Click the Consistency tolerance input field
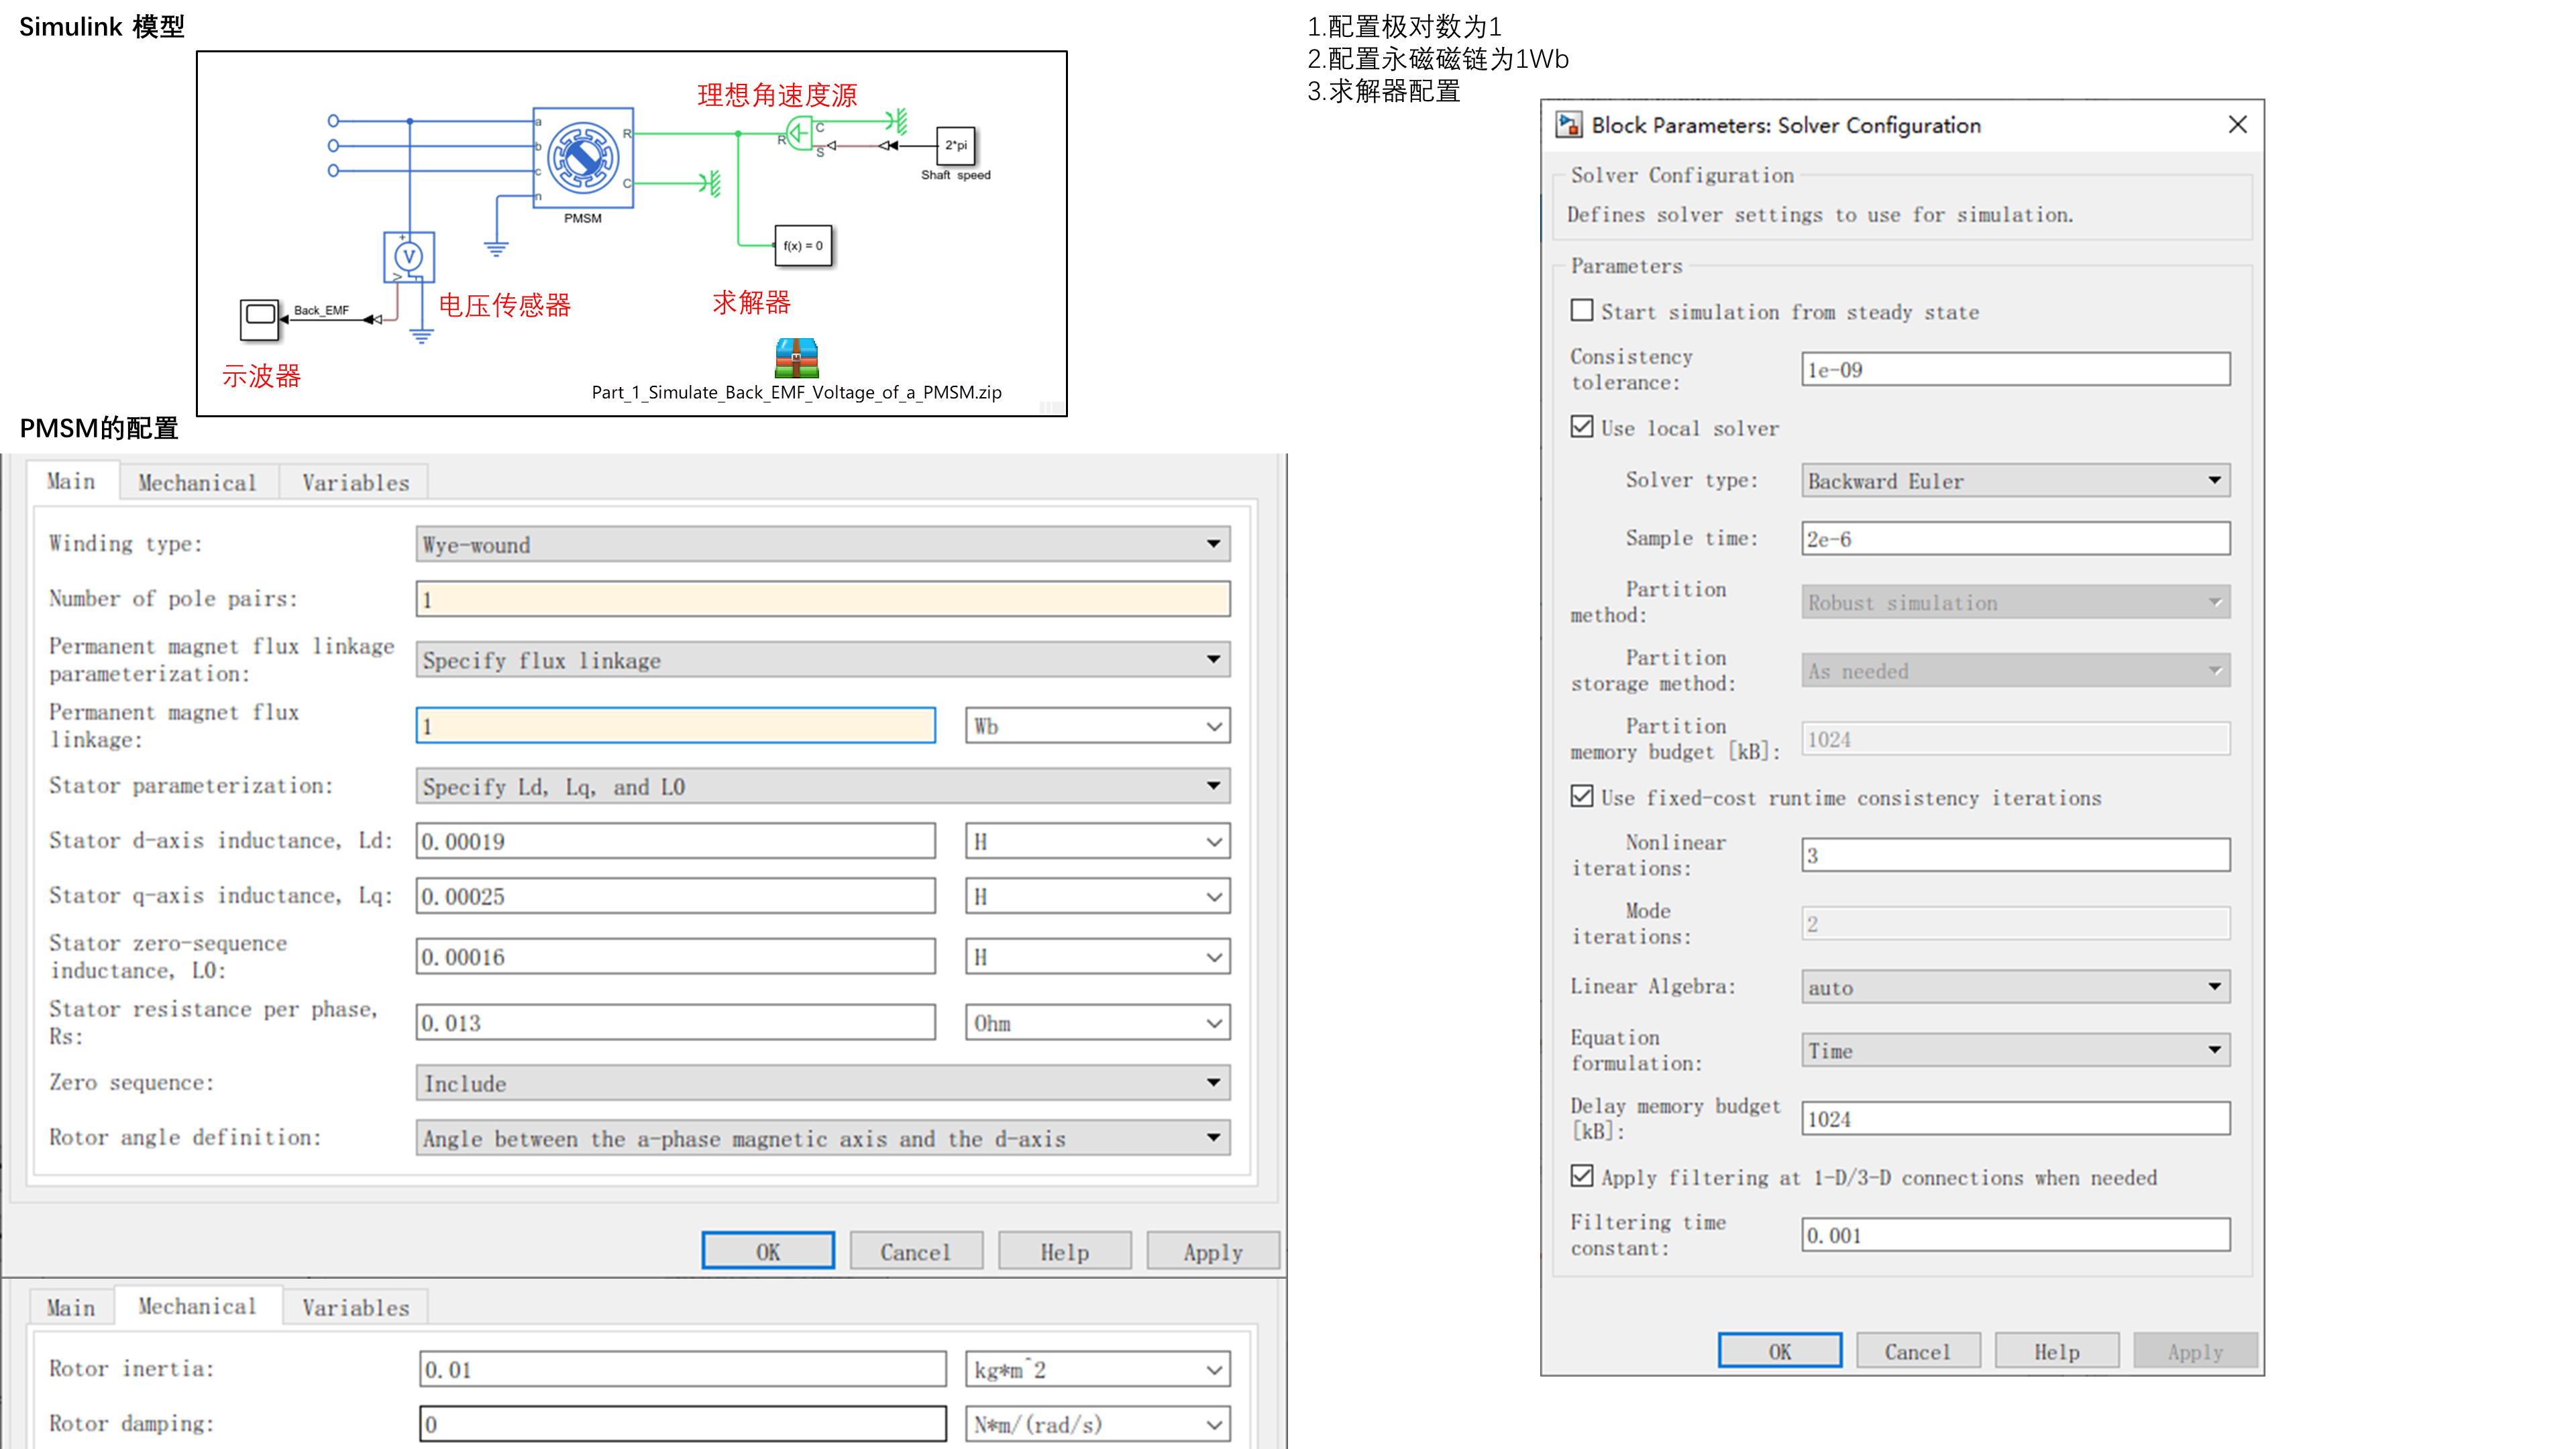The width and height of the screenshot is (2576, 1449). click(2014, 369)
